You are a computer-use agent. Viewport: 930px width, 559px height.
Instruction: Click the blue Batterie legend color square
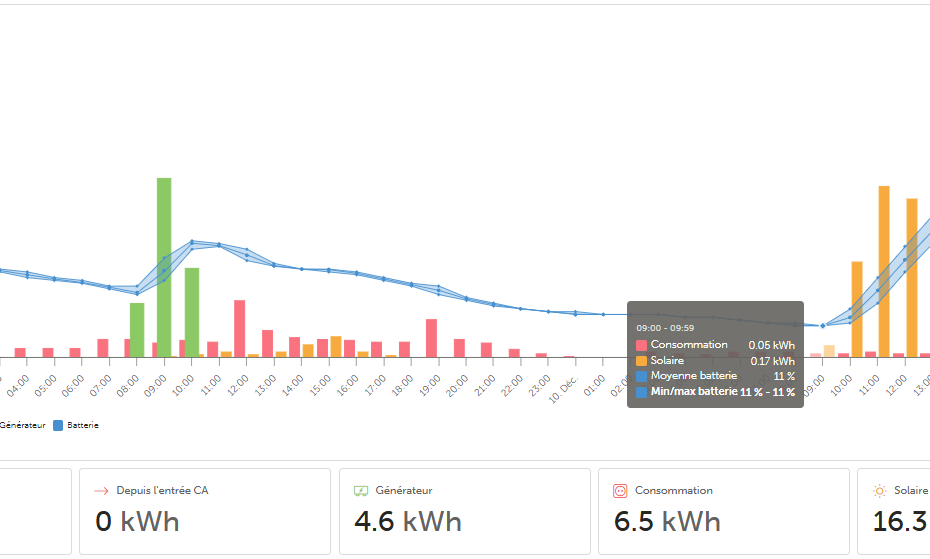(x=57, y=425)
